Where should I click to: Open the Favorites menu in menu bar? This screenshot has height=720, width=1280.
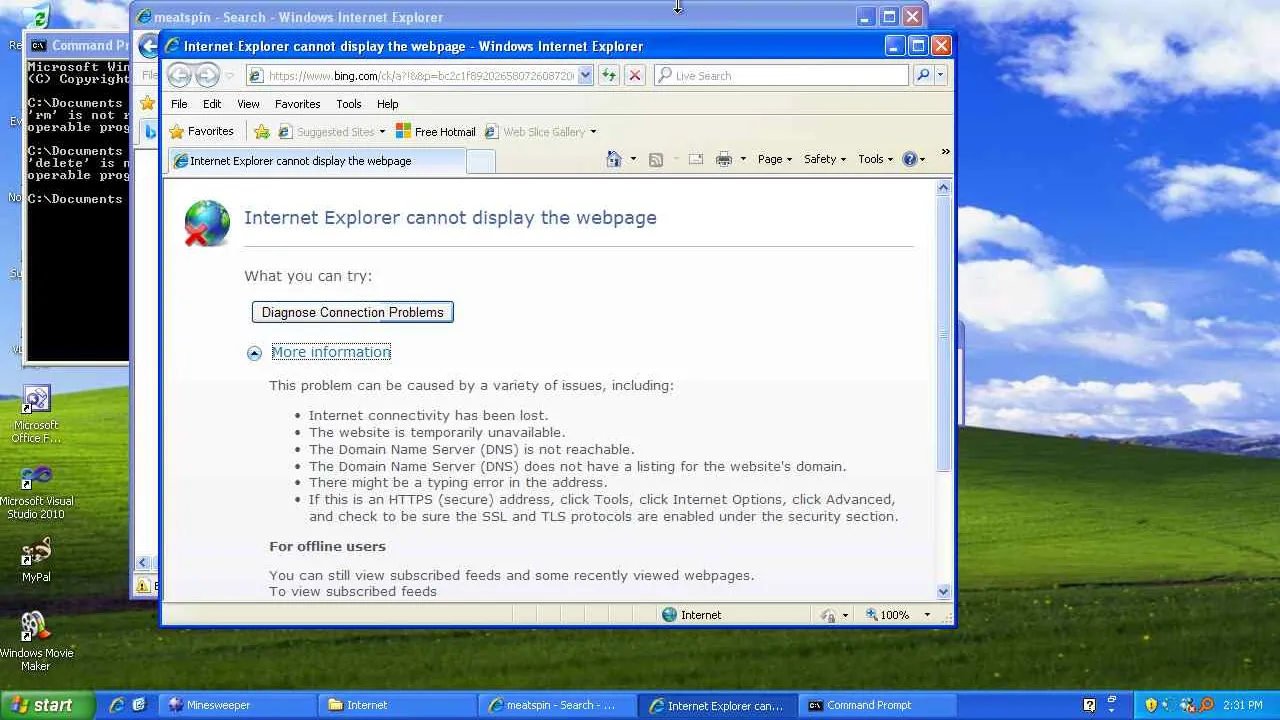coord(298,104)
